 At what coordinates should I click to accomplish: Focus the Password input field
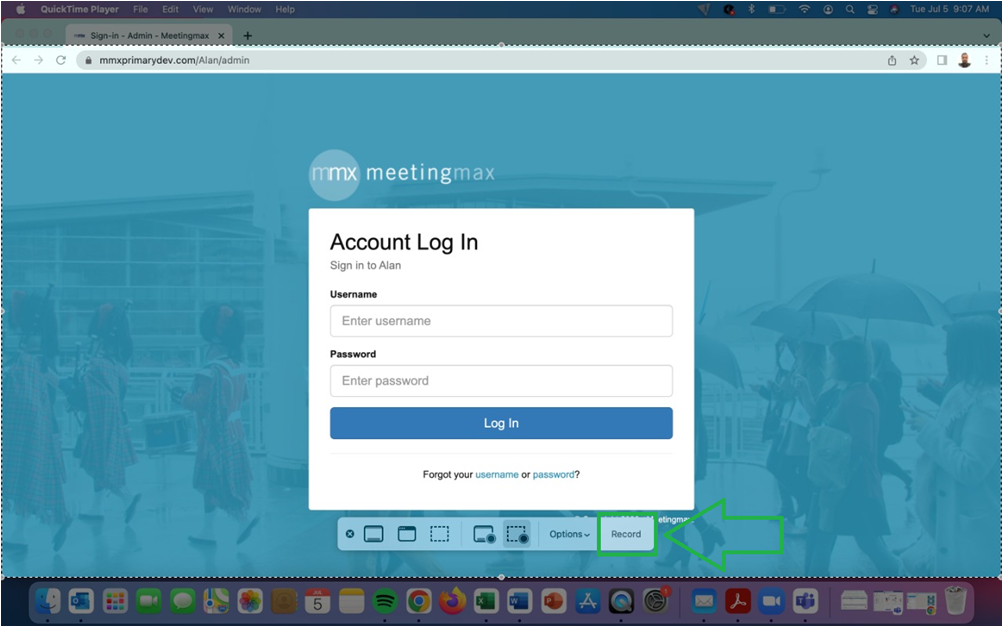[501, 381]
